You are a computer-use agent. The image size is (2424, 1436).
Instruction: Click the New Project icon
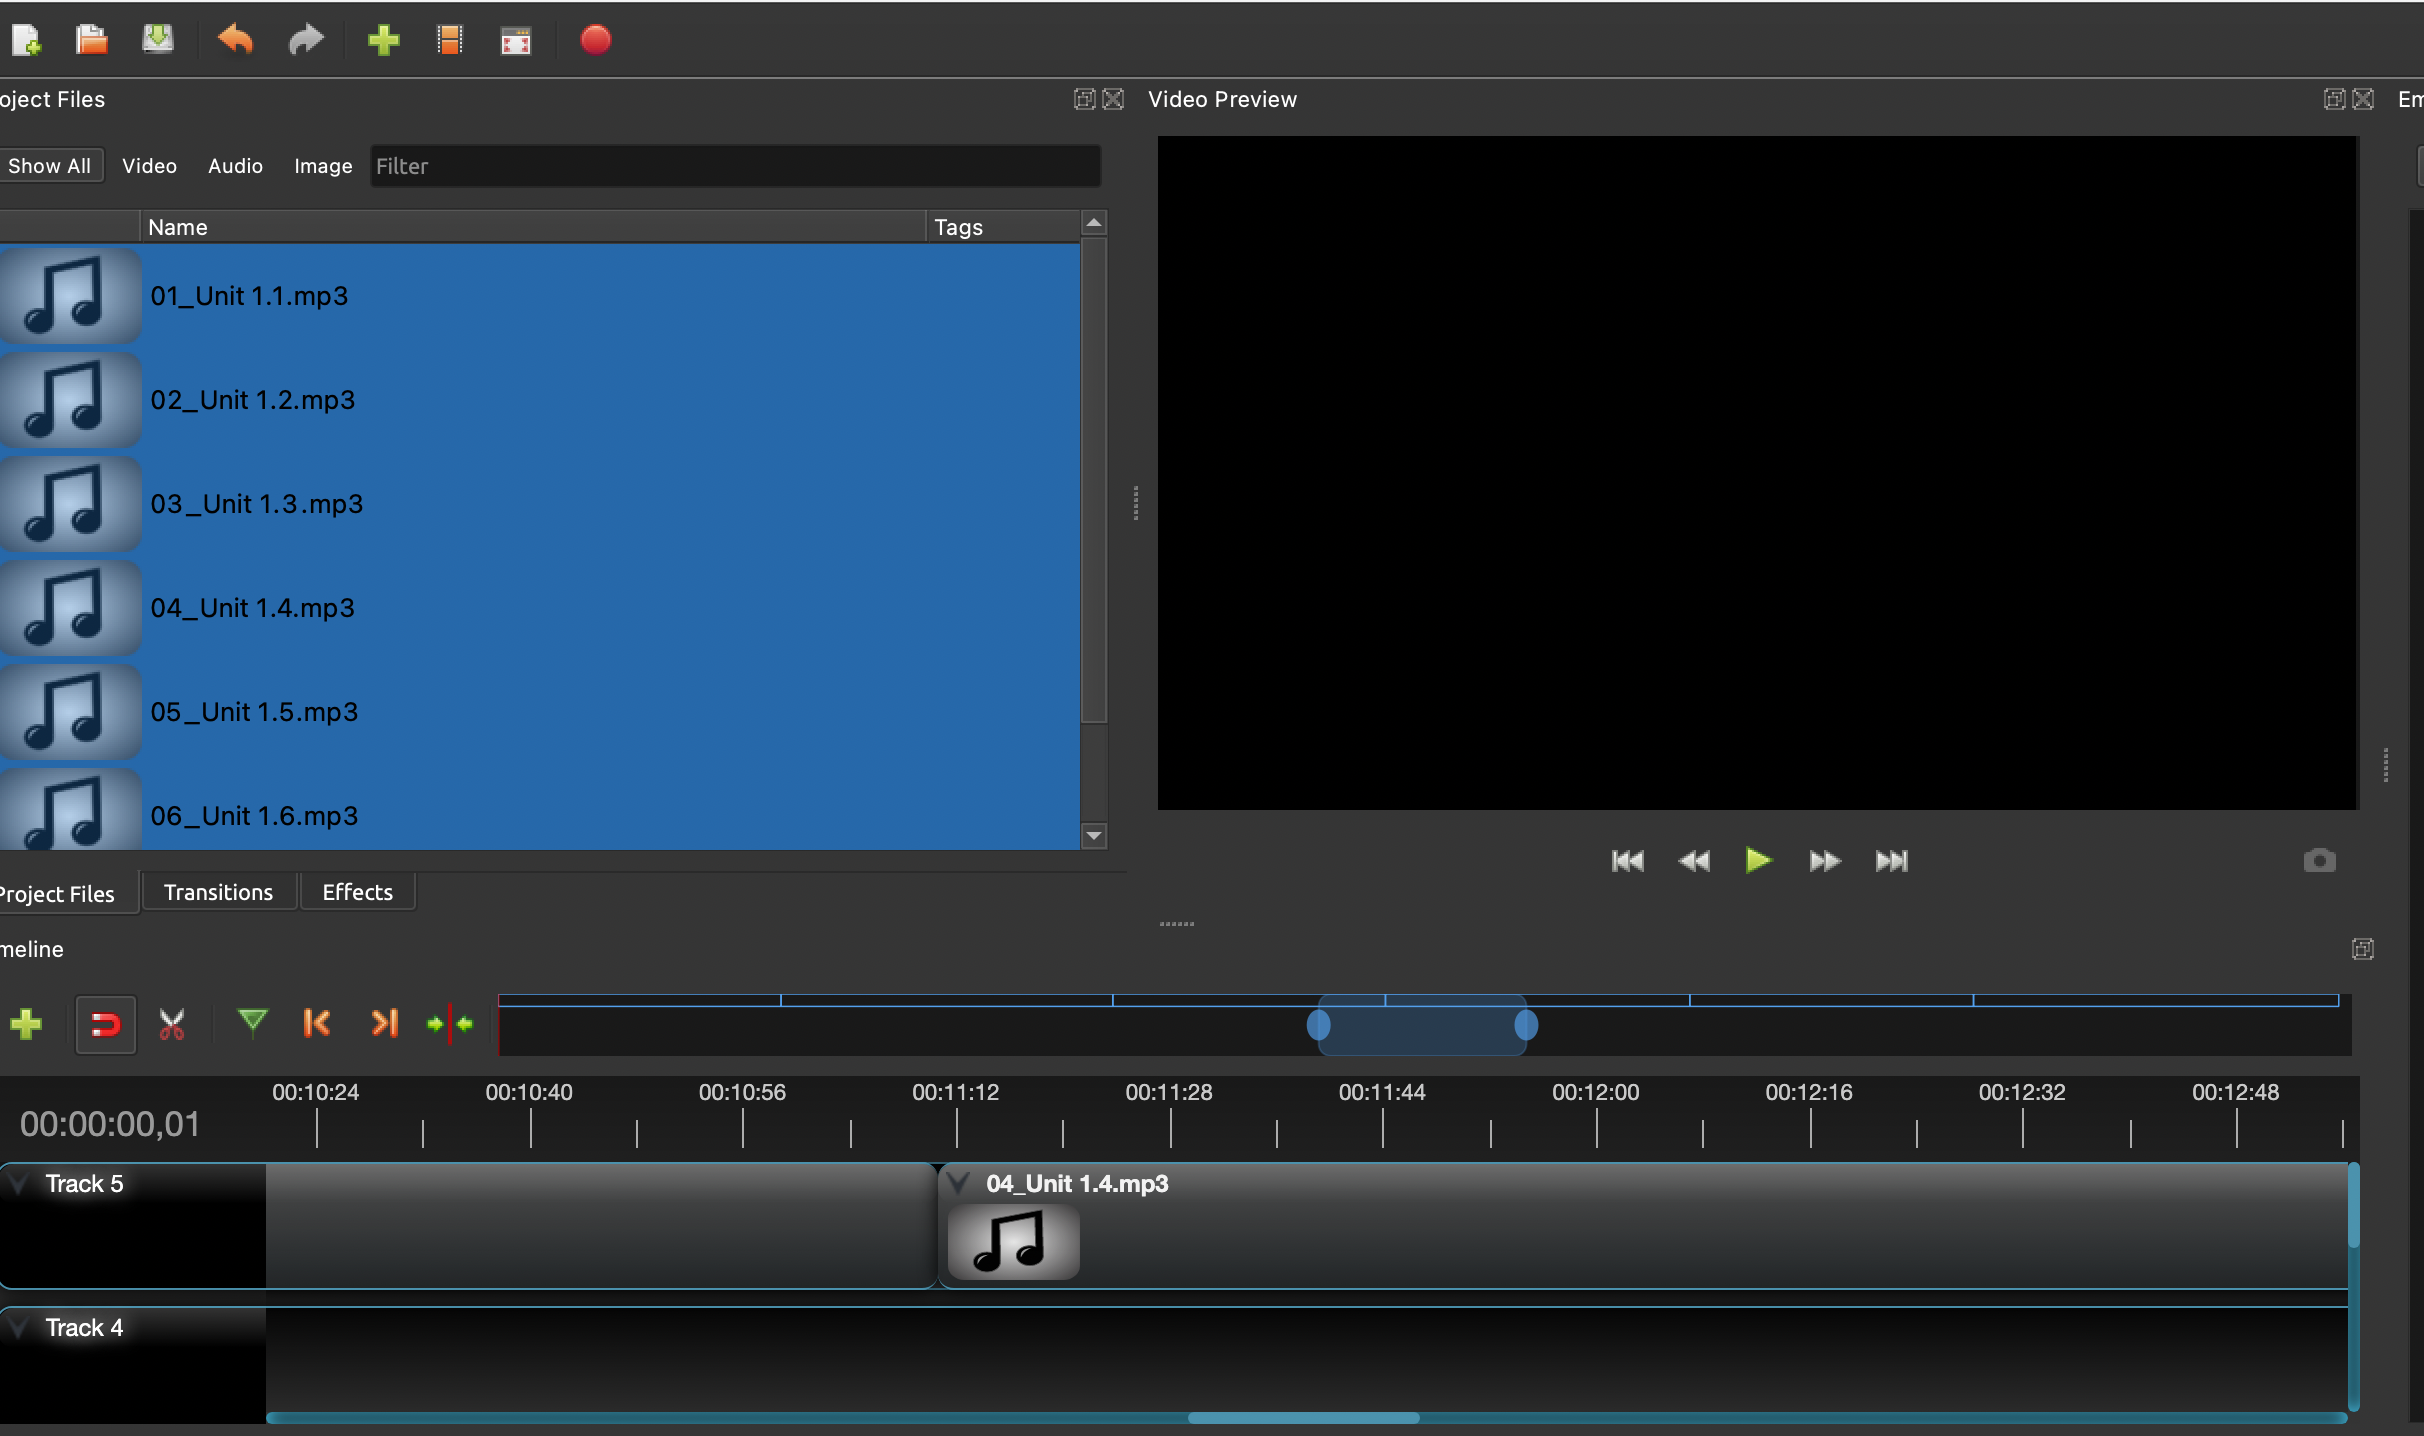(26, 40)
